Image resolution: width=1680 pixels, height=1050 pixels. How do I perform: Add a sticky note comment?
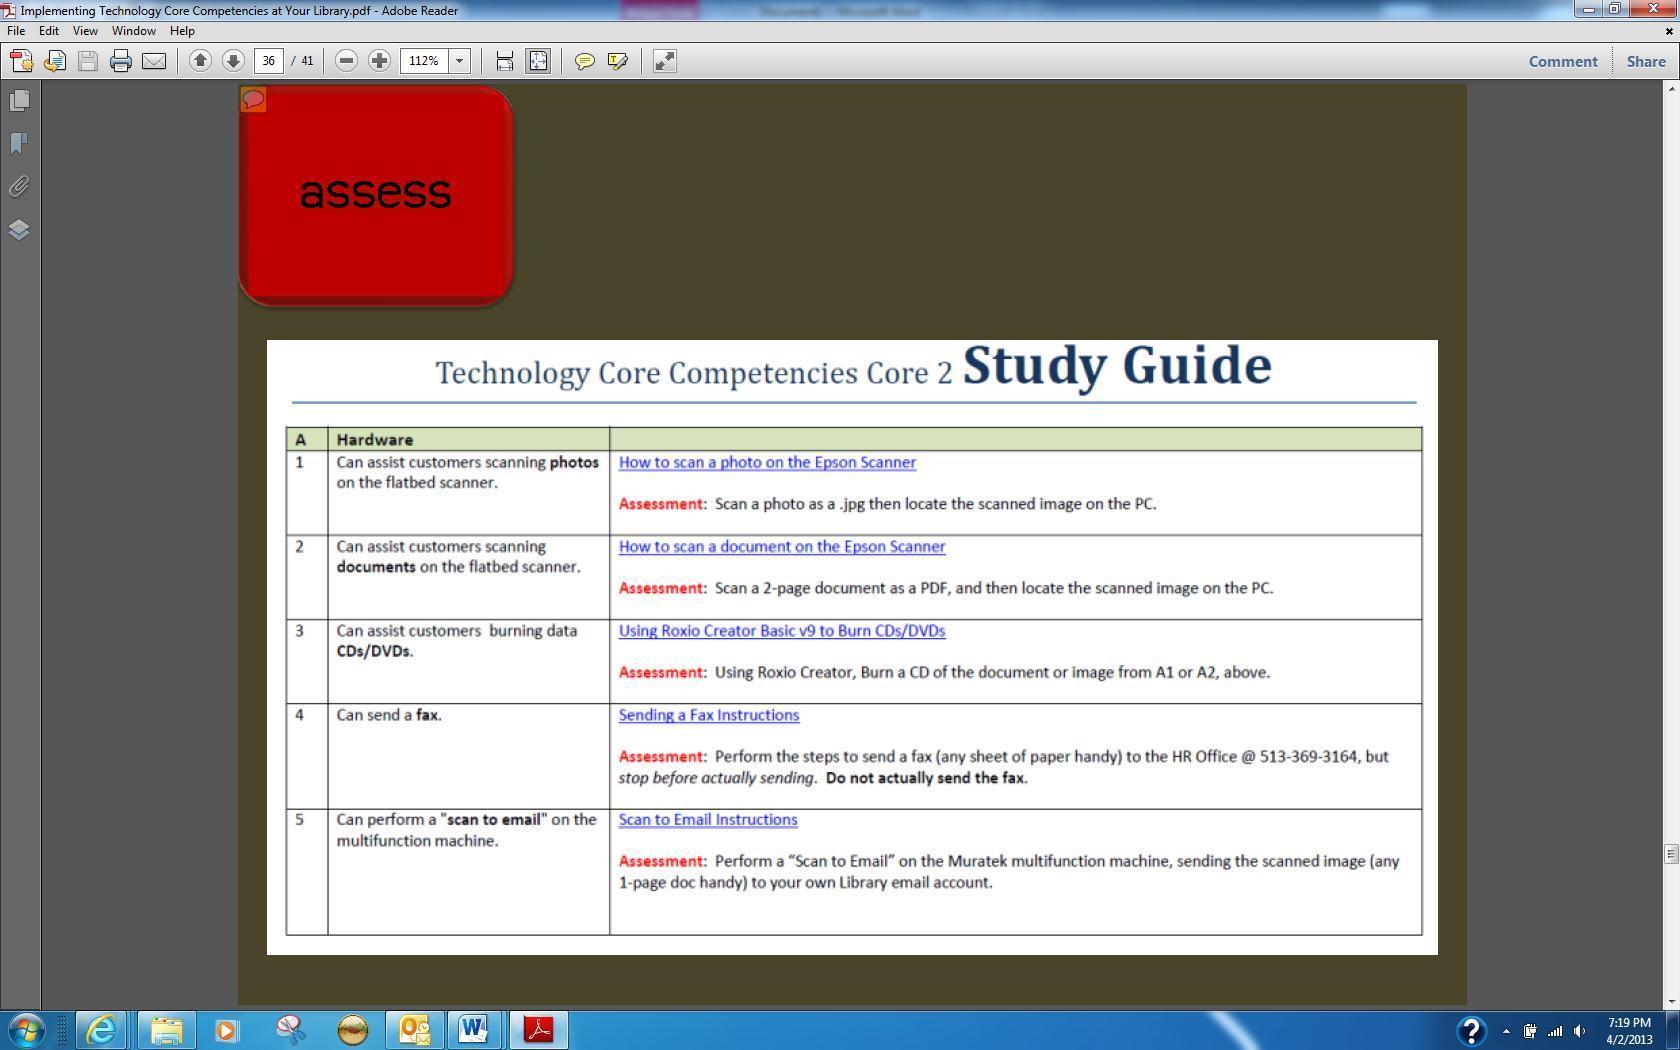(x=585, y=61)
